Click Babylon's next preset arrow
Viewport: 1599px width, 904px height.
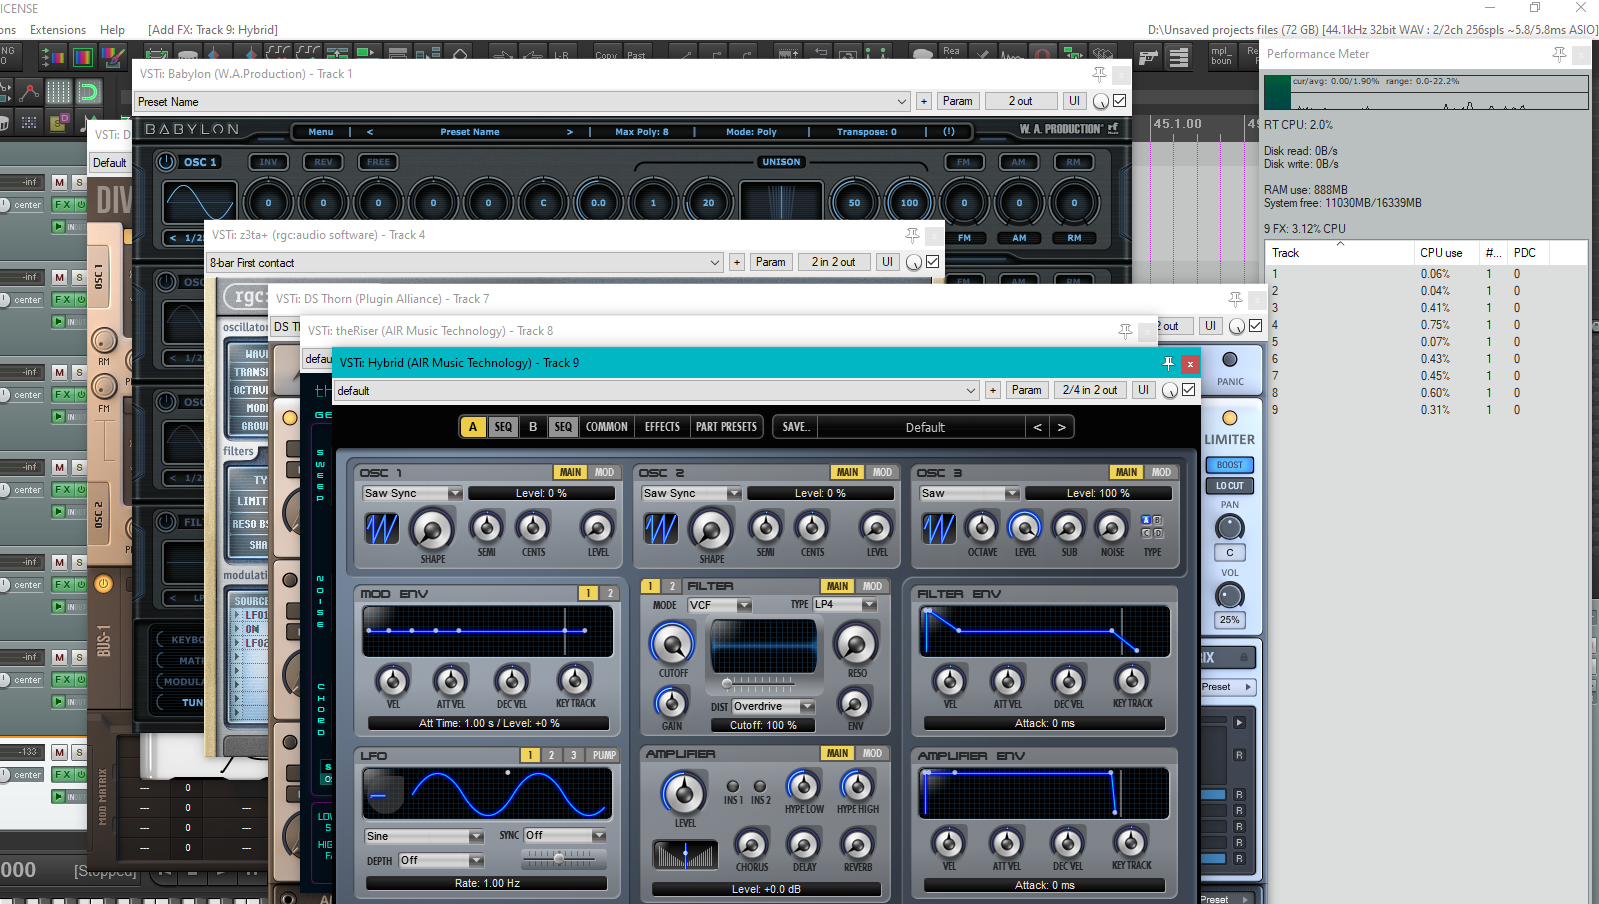[570, 132]
